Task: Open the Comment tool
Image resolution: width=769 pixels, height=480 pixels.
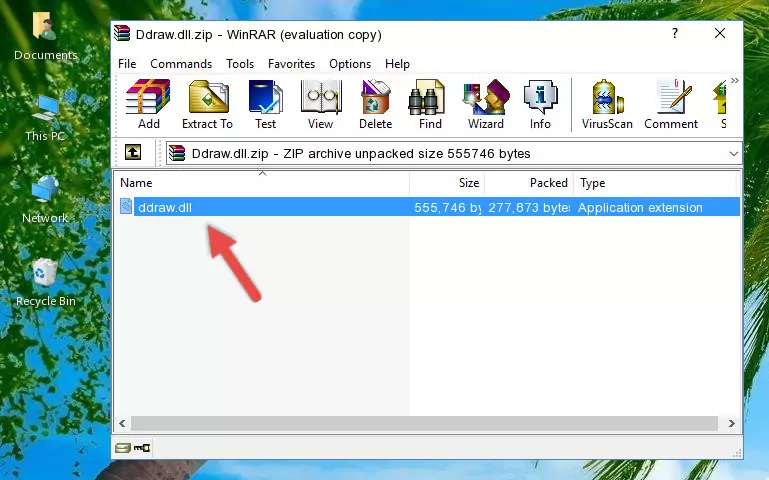Action: click(671, 104)
